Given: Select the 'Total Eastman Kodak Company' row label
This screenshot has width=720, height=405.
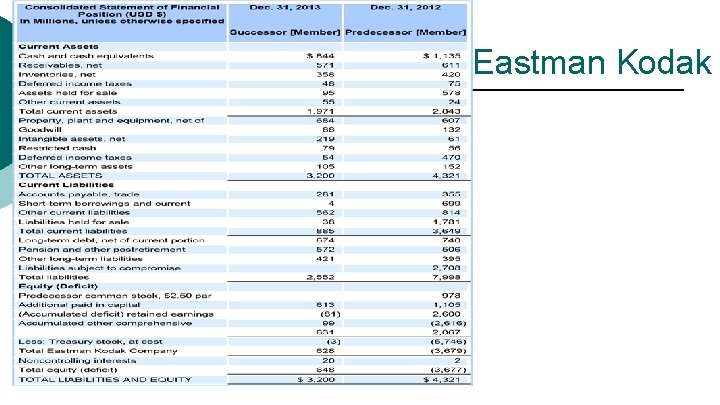Looking at the screenshot, I should point(98,351).
